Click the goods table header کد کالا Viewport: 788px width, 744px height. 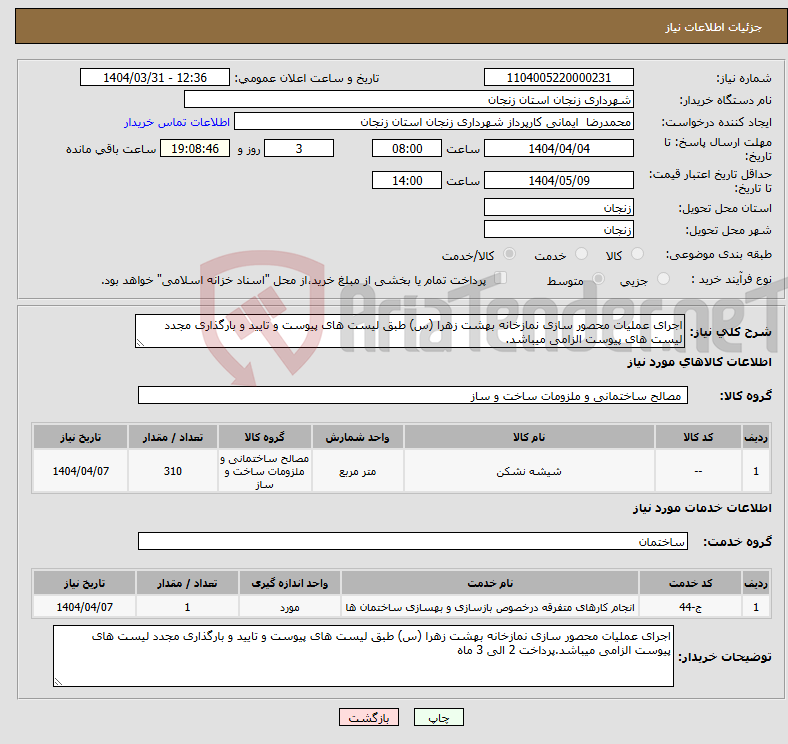coord(698,437)
